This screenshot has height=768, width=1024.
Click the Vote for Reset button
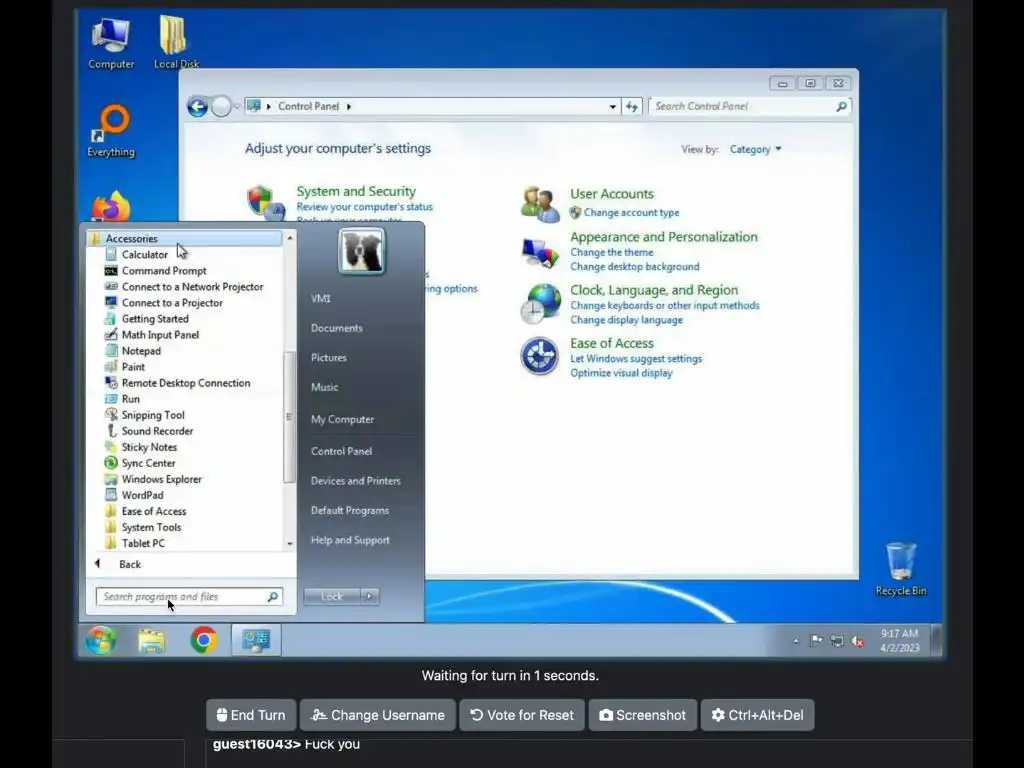(x=522, y=715)
